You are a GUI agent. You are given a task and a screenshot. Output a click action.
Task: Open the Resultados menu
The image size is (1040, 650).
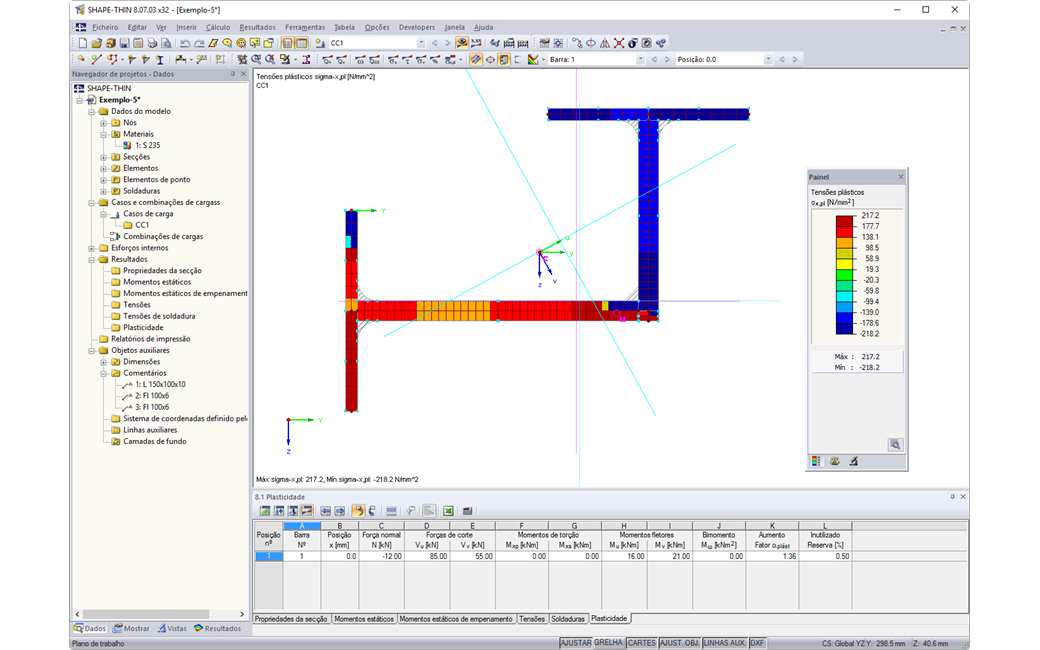coord(257,27)
